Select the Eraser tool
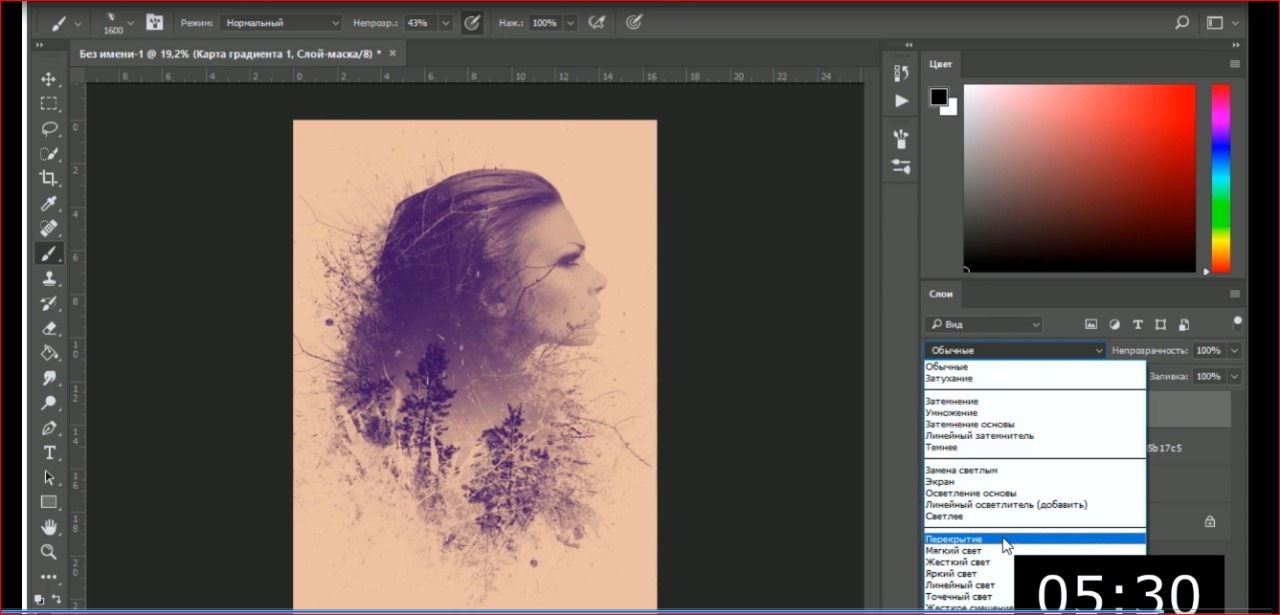Viewport: 1280px width, 615px height. (48, 328)
